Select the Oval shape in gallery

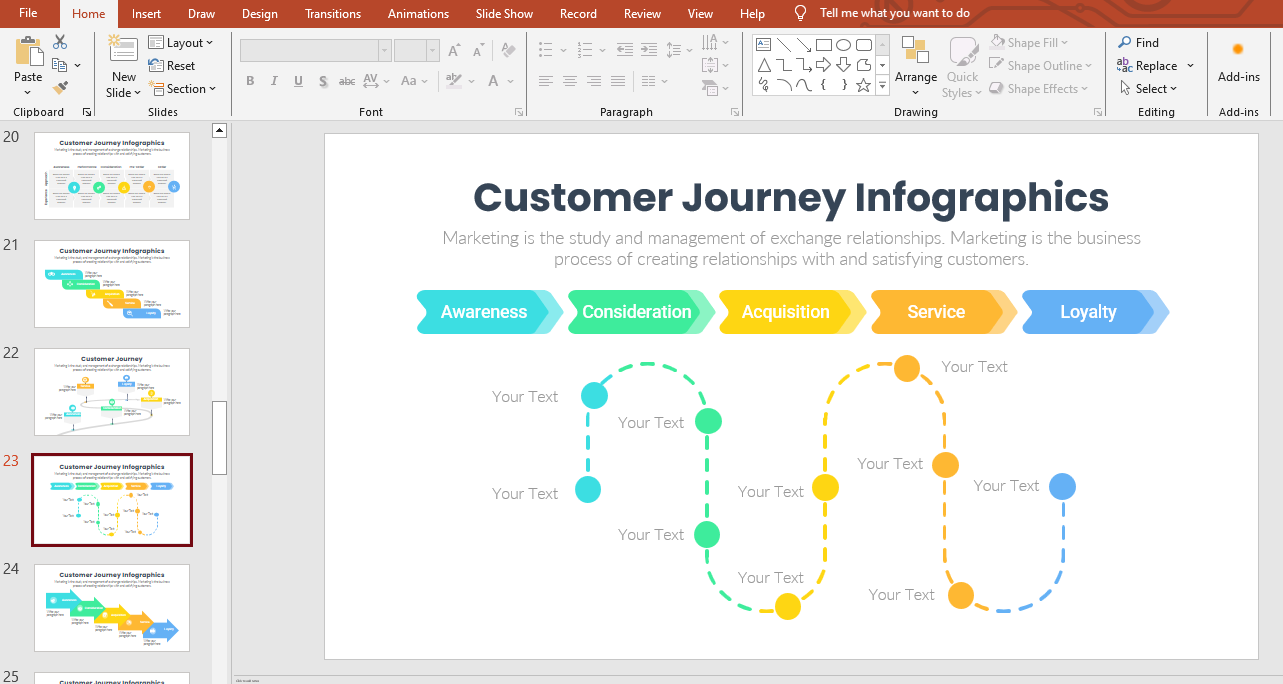(x=844, y=44)
